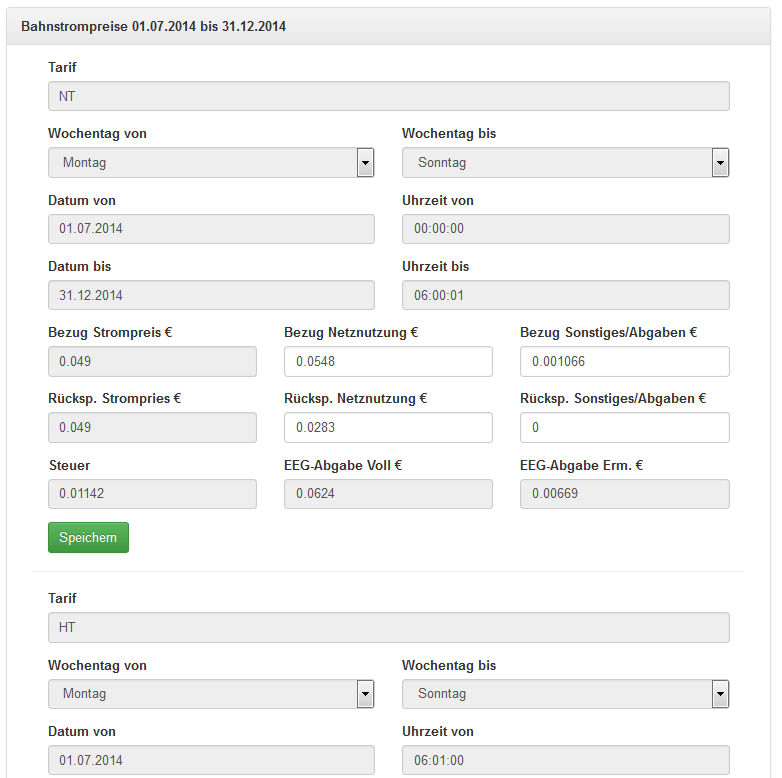
Task: Click the Bezug Strompreis field
Action: coord(152,362)
